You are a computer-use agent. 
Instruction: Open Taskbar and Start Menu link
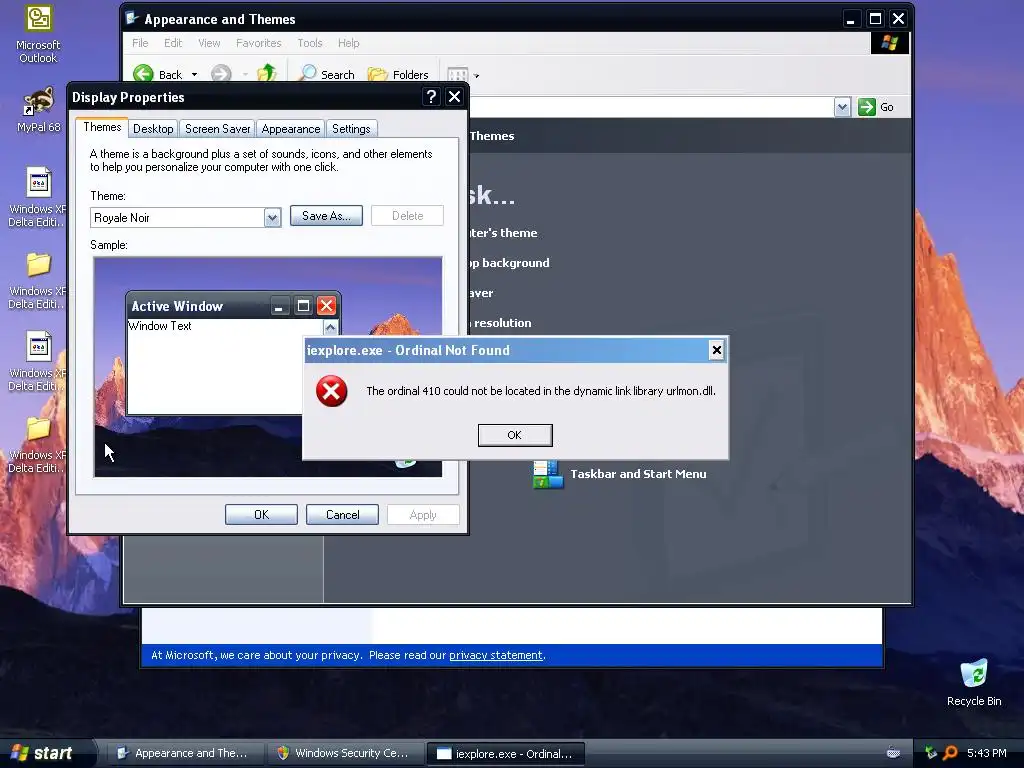(638, 474)
